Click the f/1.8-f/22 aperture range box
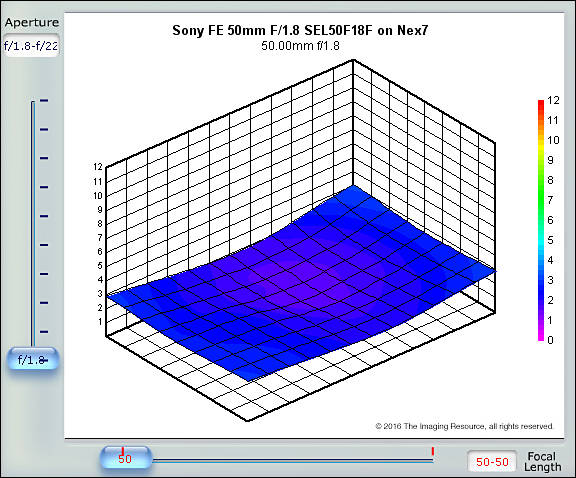Image resolution: width=576 pixels, height=478 pixels. [31, 46]
